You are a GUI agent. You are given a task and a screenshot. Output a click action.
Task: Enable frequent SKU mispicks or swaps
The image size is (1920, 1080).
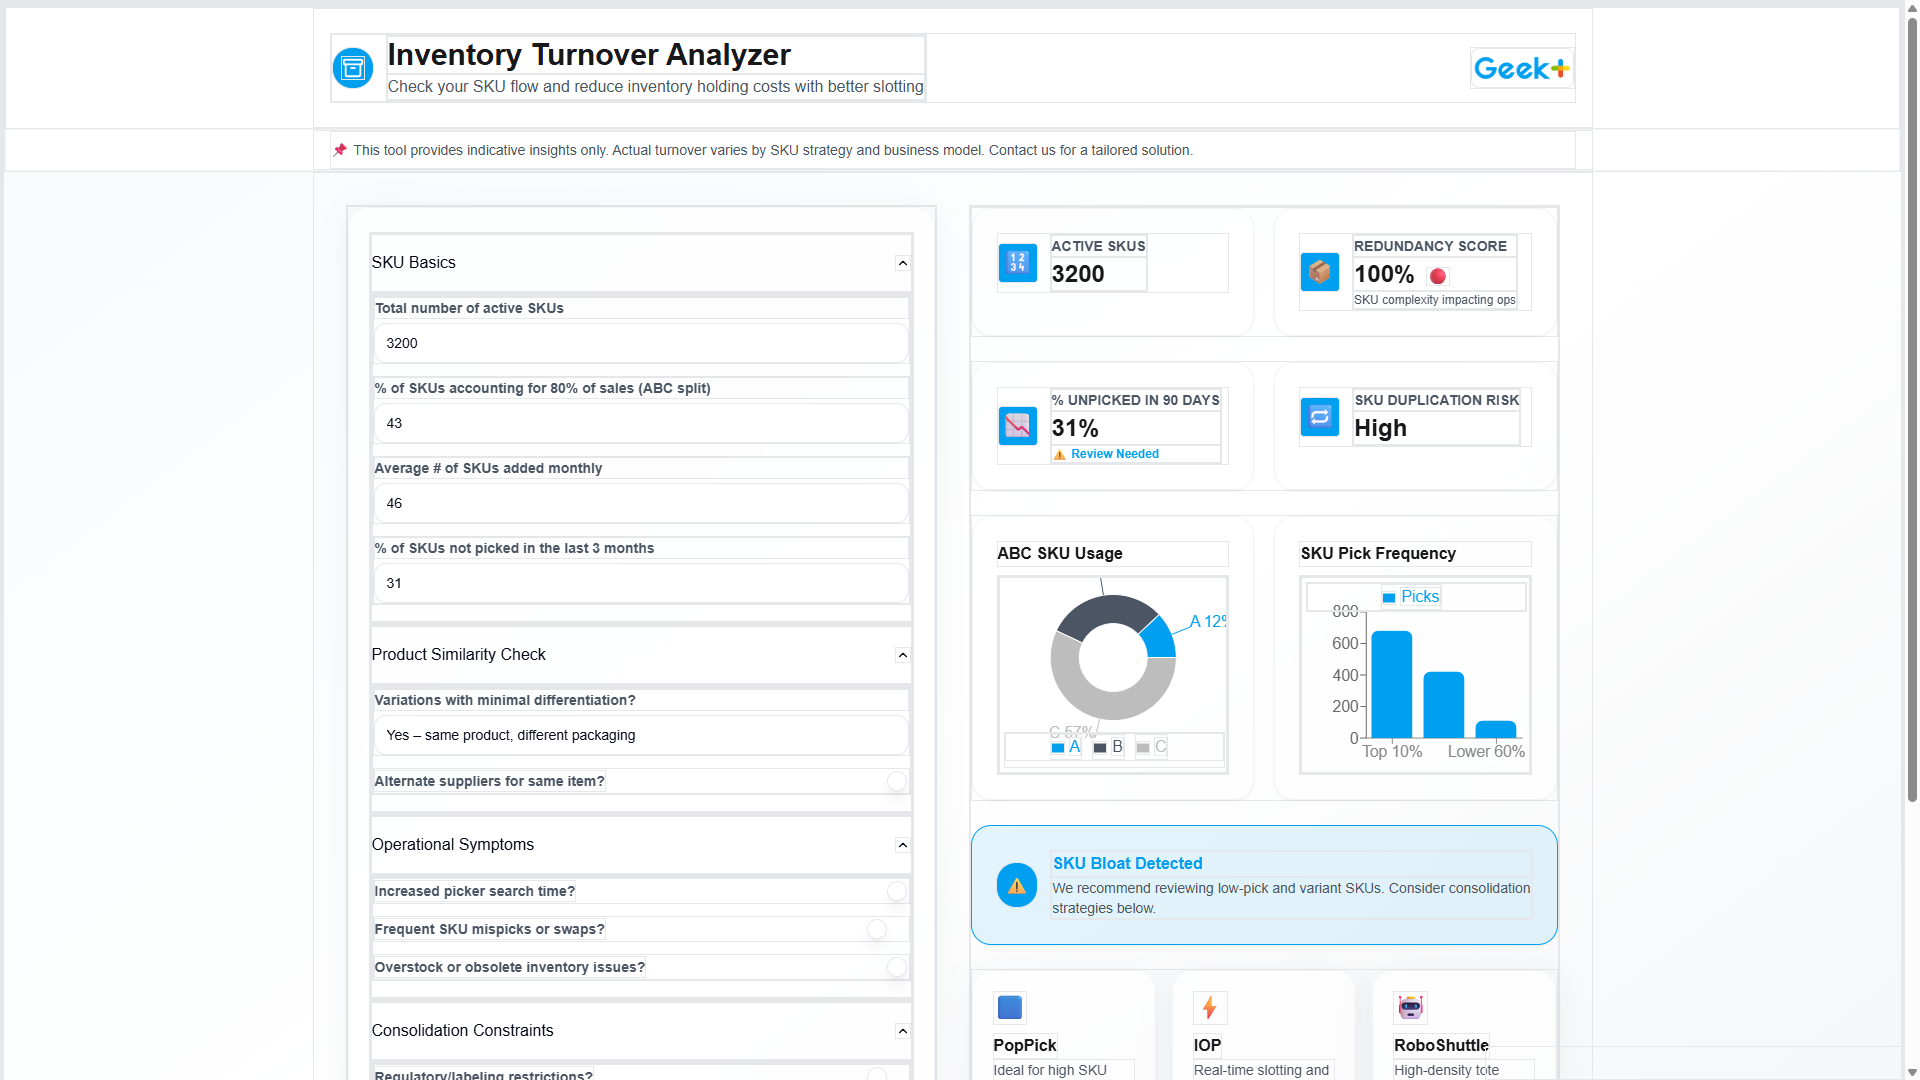(877, 929)
